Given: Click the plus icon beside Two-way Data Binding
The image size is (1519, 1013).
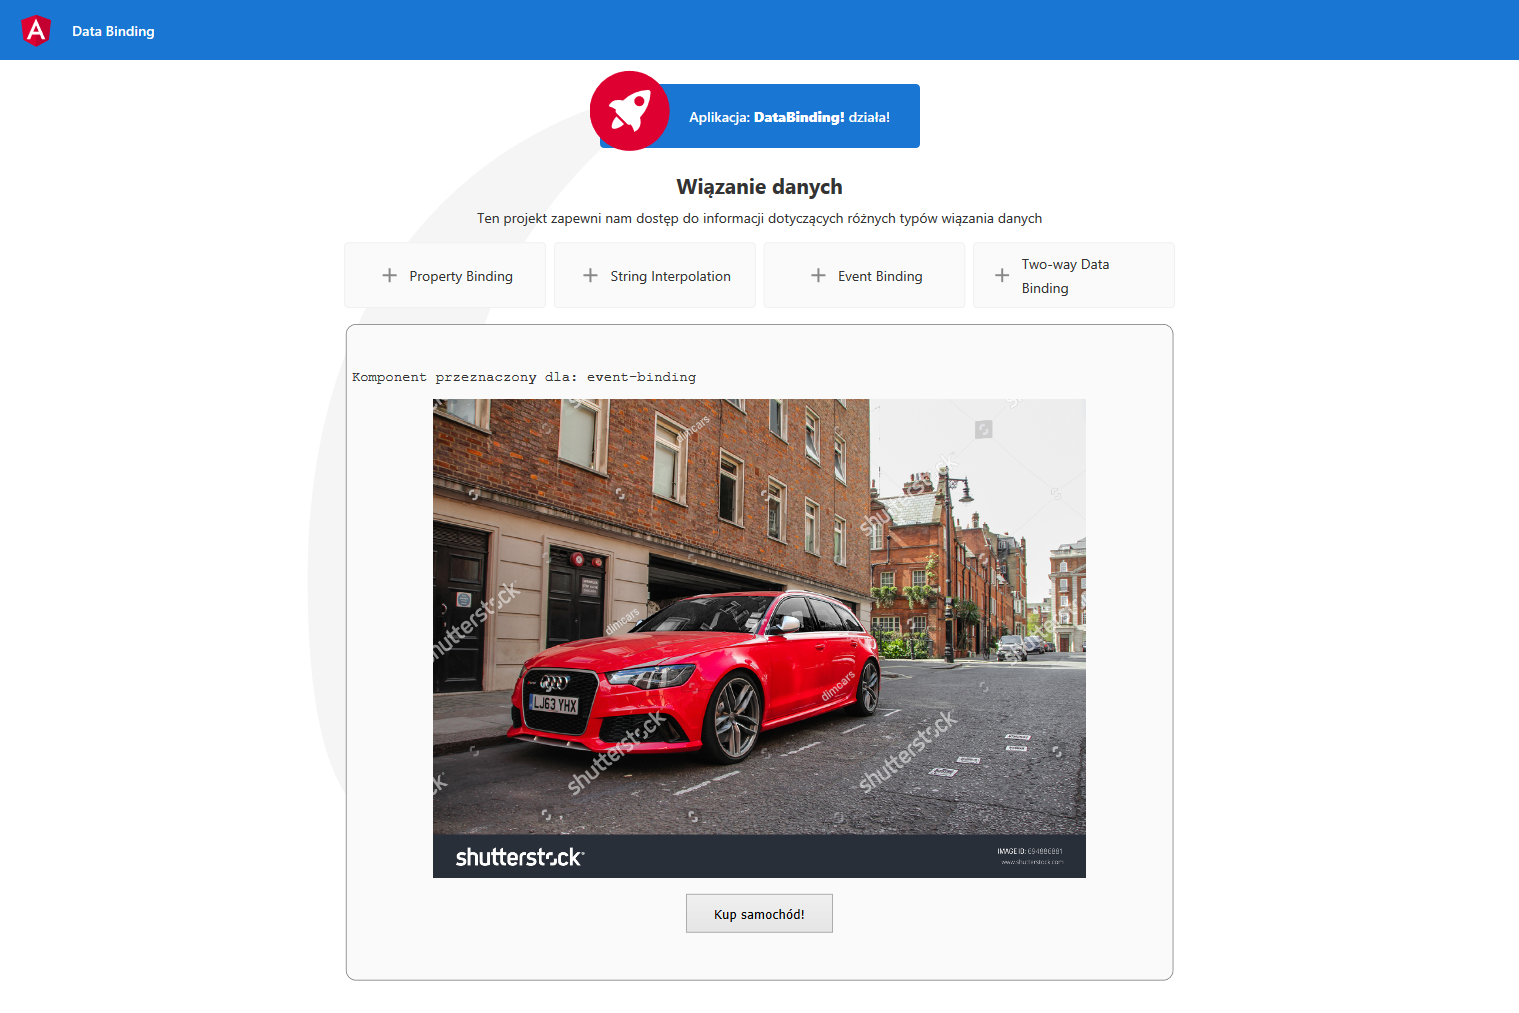Looking at the screenshot, I should tap(1002, 275).
